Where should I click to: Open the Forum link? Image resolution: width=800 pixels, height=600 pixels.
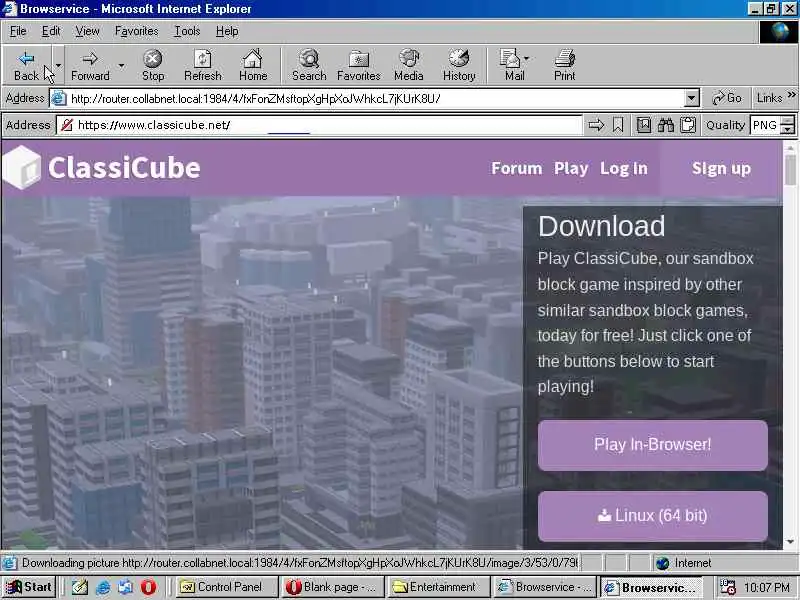click(x=516, y=168)
